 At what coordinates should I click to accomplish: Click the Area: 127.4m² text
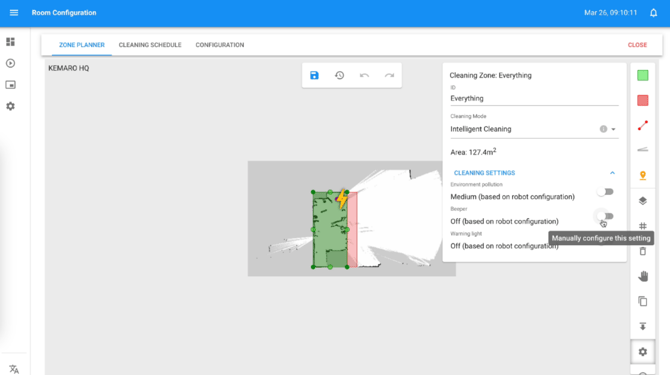point(473,152)
